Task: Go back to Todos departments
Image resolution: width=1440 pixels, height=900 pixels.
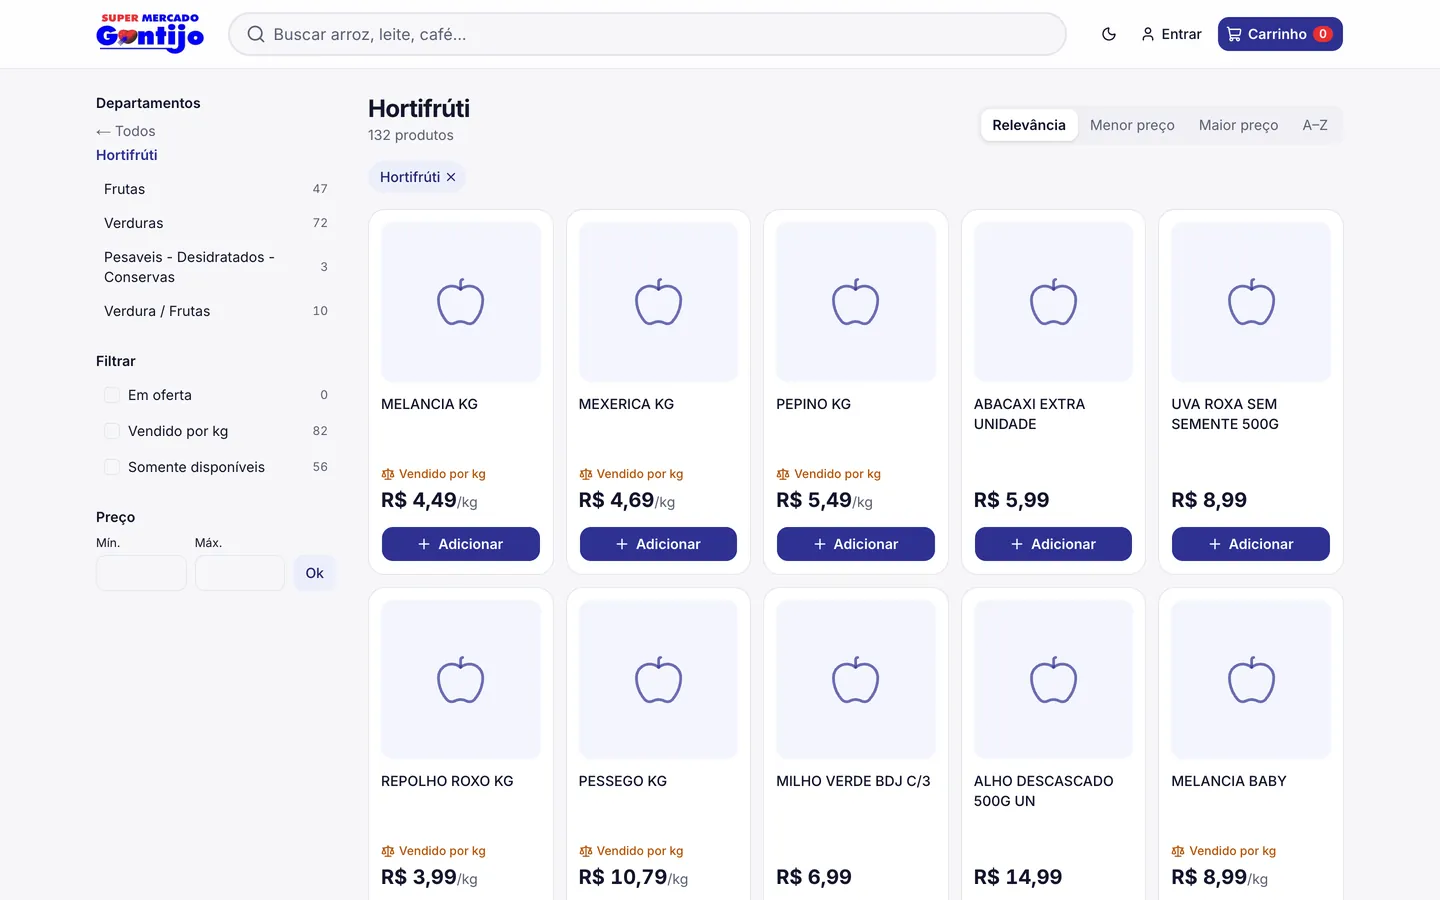Action: [x=126, y=131]
